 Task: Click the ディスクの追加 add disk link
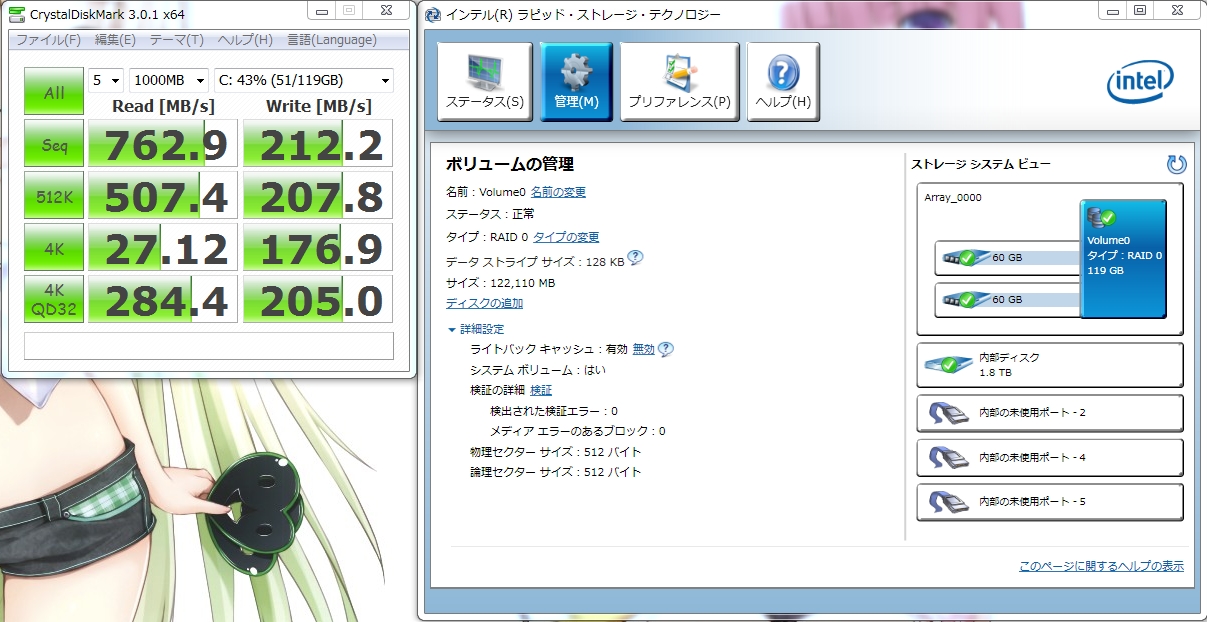pyautogui.click(x=484, y=303)
